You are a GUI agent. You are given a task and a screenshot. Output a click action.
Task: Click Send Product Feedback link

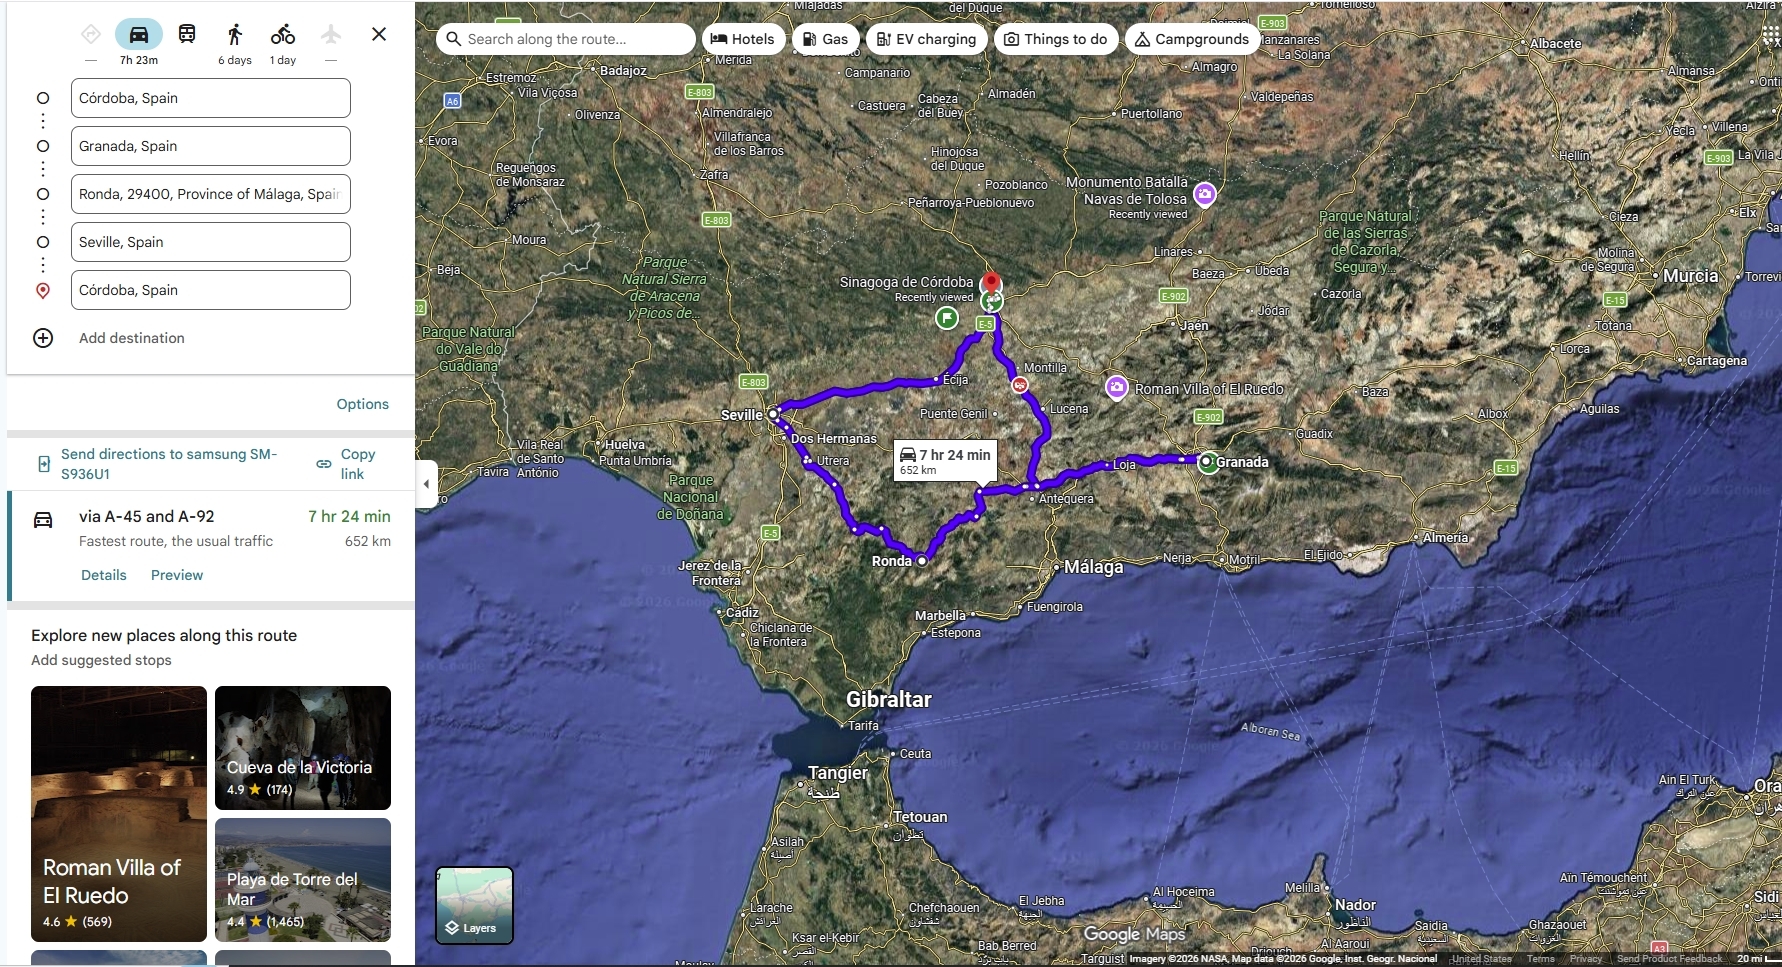click(x=1670, y=959)
